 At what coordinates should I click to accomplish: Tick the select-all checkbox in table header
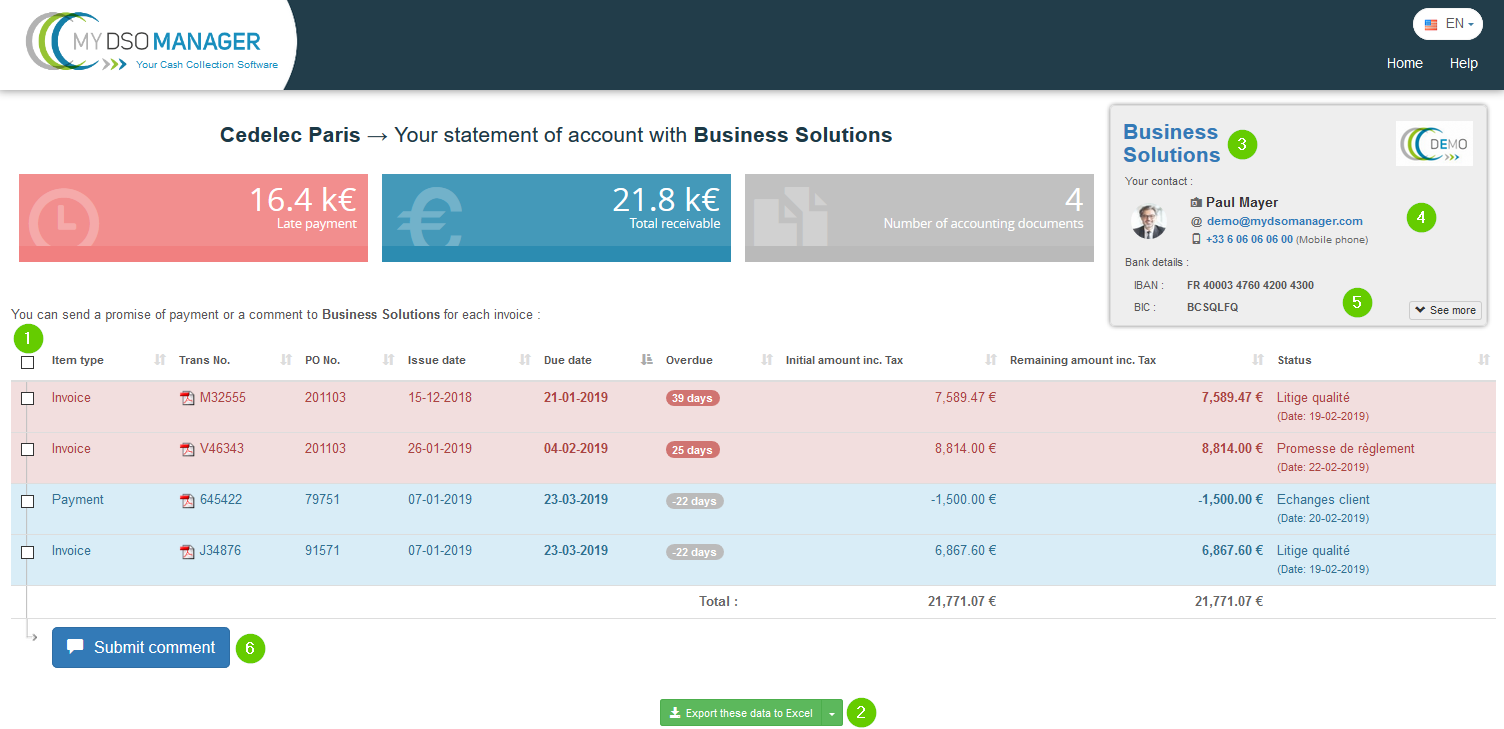[28, 363]
